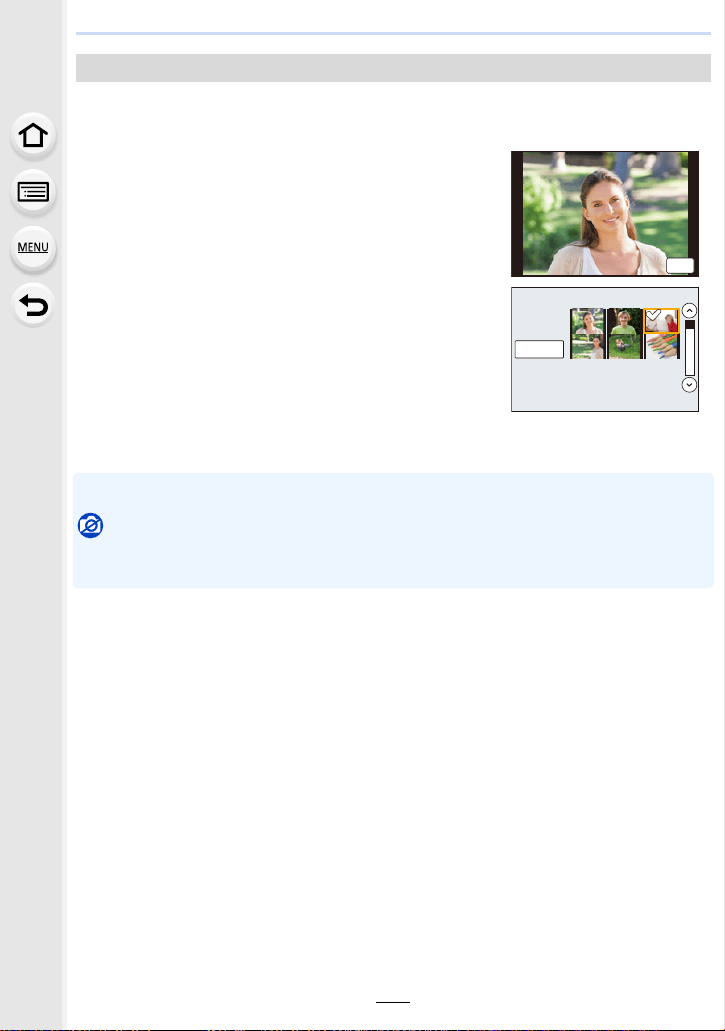The image size is (725, 1031).
Task: Select the boy in green shirt thumbnail
Action: tap(624, 321)
